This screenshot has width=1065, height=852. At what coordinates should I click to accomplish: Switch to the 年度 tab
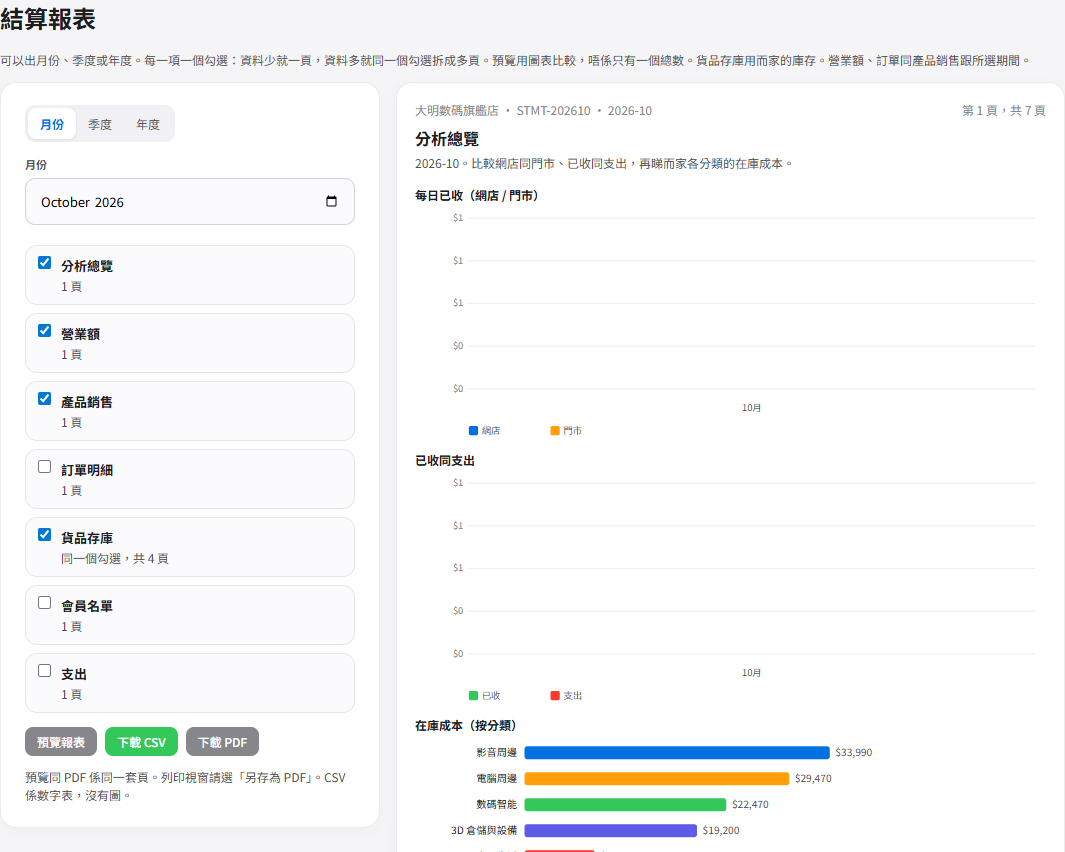[147, 124]
